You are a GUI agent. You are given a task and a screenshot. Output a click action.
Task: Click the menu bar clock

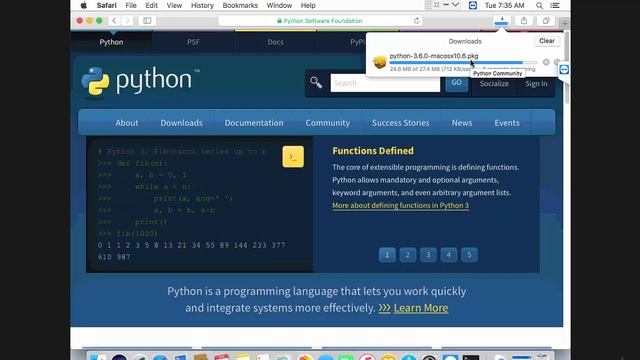pyautogui.click(x=504, y=5)
